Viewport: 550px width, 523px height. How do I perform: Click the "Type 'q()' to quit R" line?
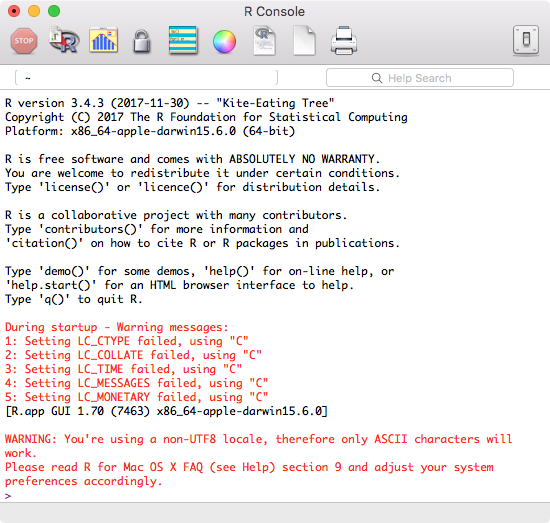pyautogui.click(x=74, y=299)
